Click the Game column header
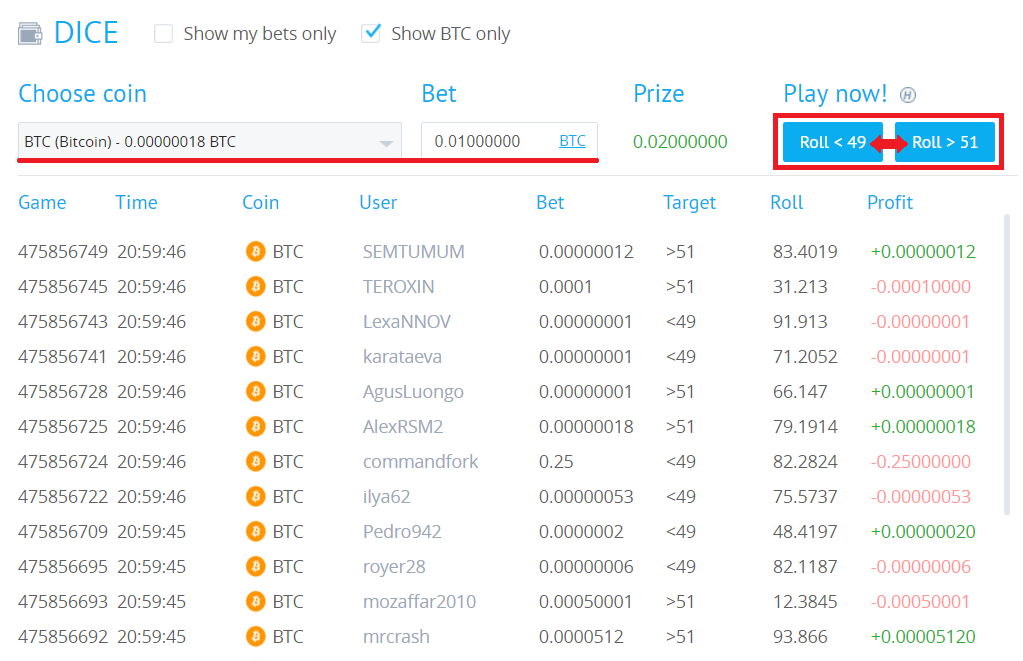This screenshot has height=661, width=1023. coord(42,202)
